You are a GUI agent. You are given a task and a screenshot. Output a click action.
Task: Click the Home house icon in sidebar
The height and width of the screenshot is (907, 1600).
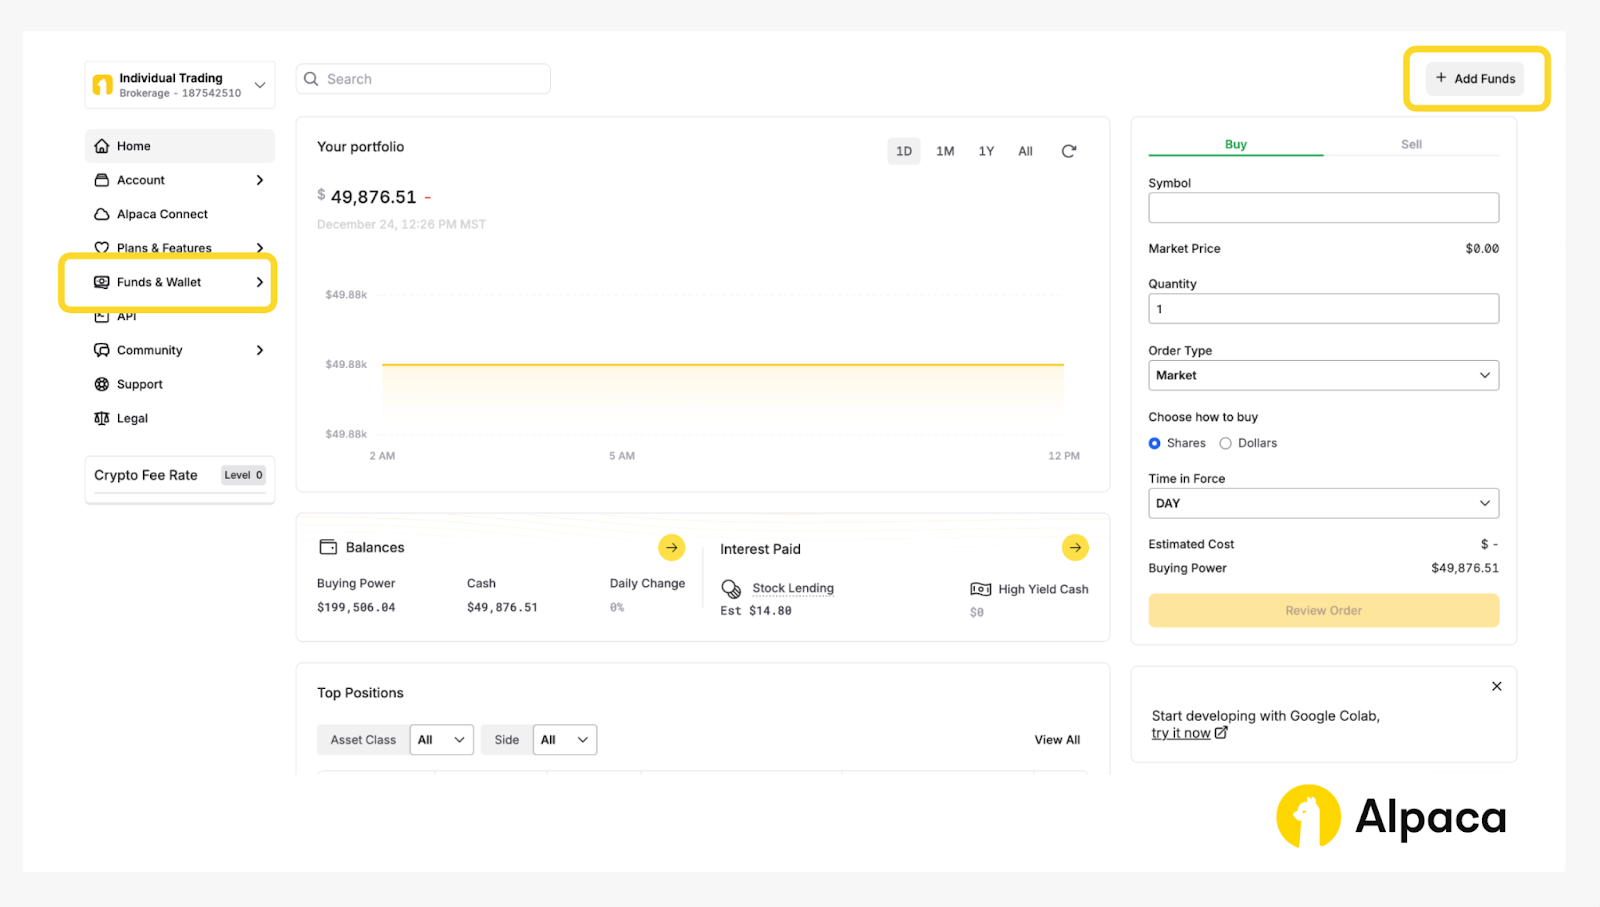click(x=102, y=146)
